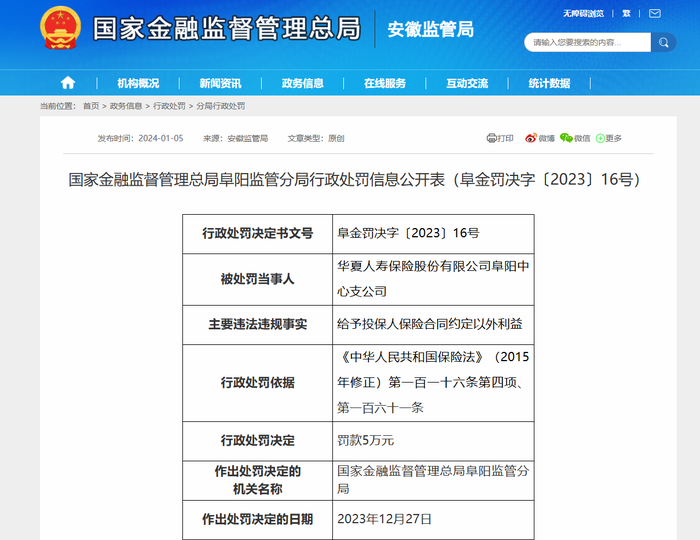Click the 罚款5万元 cell
Image resolution: width=700 pixels, height=540 pixels.
433,441
